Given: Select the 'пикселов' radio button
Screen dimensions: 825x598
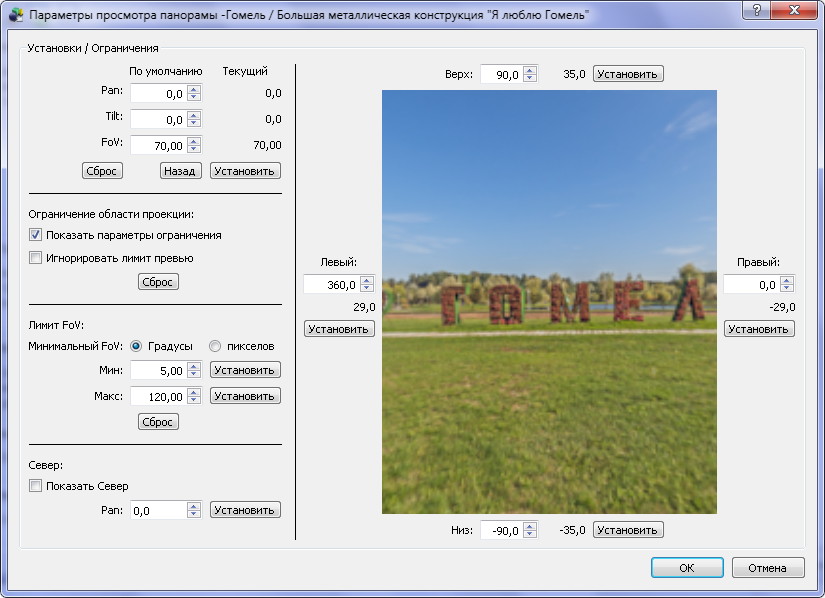Looking at the screenshot, I should point(215,346).
